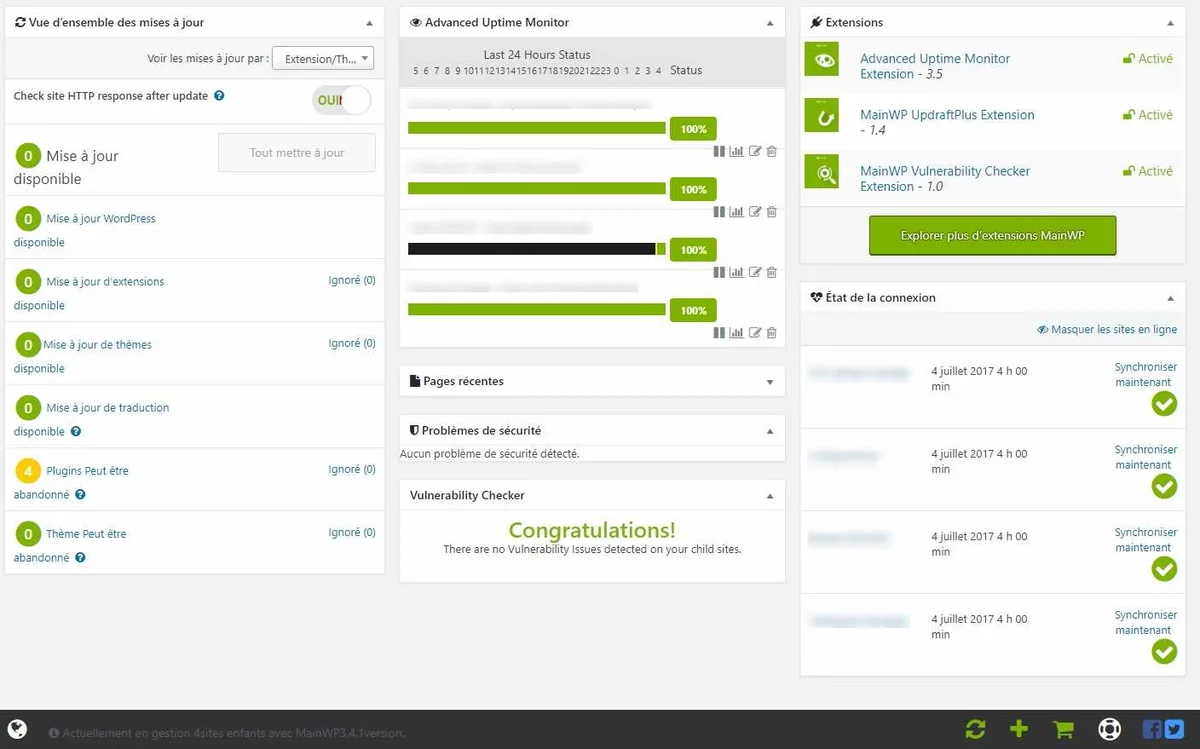Click the 'Tout mettre à jour' button

[x=297, y=153]
